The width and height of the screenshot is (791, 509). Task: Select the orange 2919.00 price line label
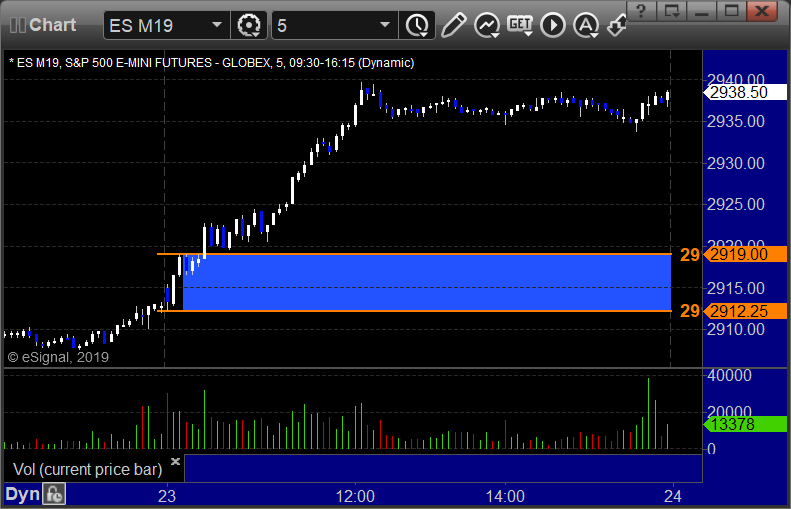pos(746,254)
